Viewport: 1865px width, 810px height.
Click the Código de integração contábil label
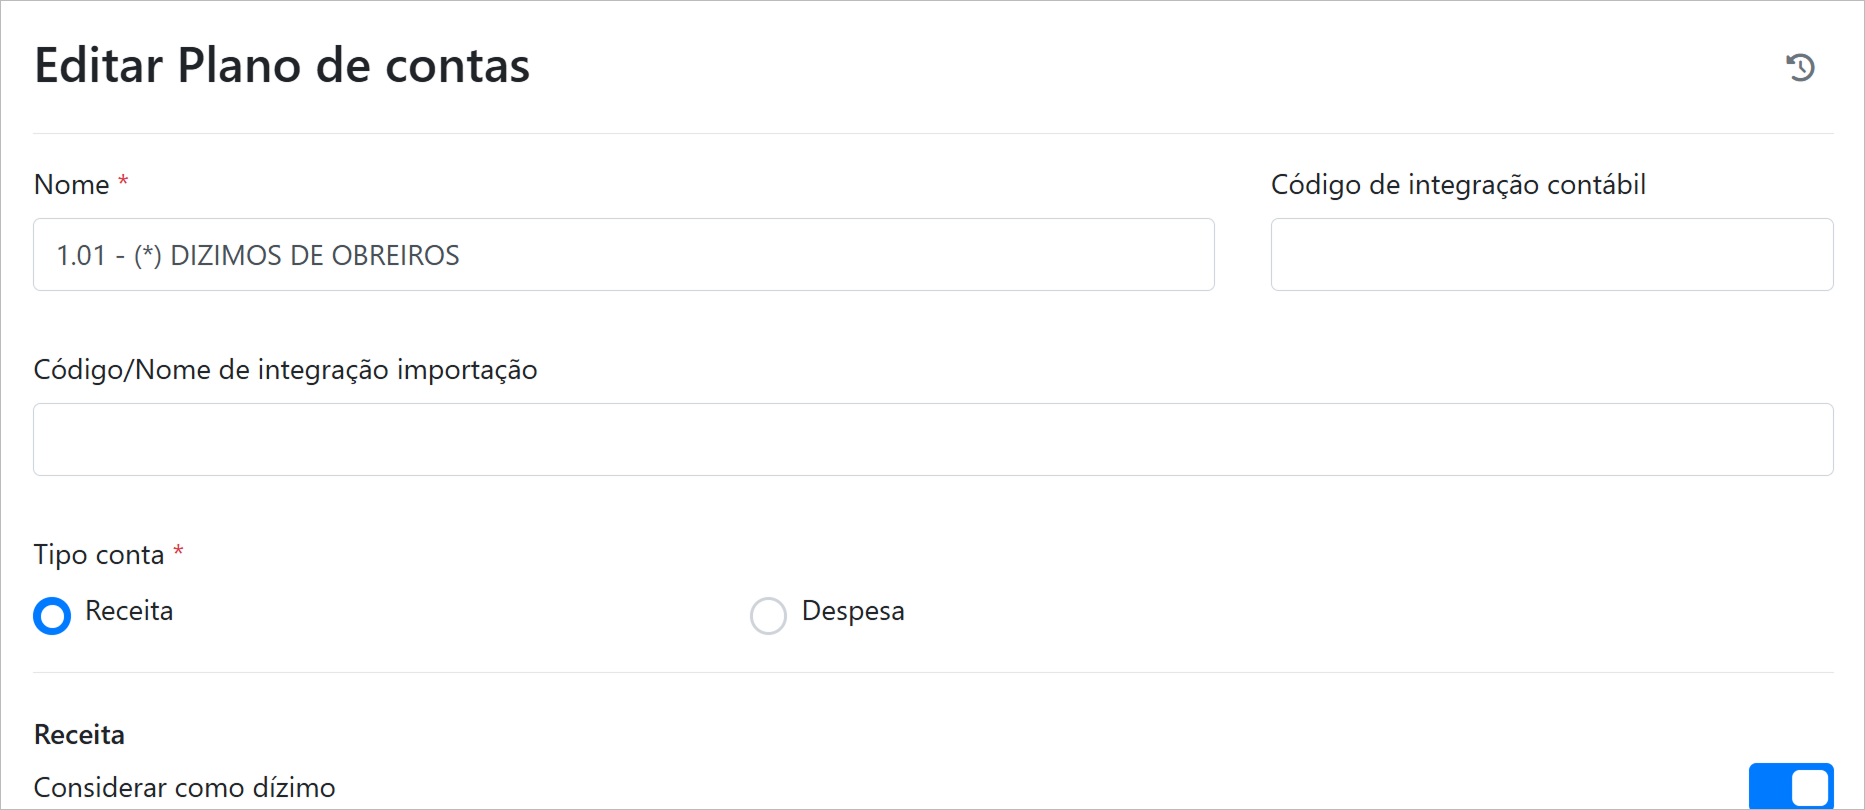click(1457, 185)
